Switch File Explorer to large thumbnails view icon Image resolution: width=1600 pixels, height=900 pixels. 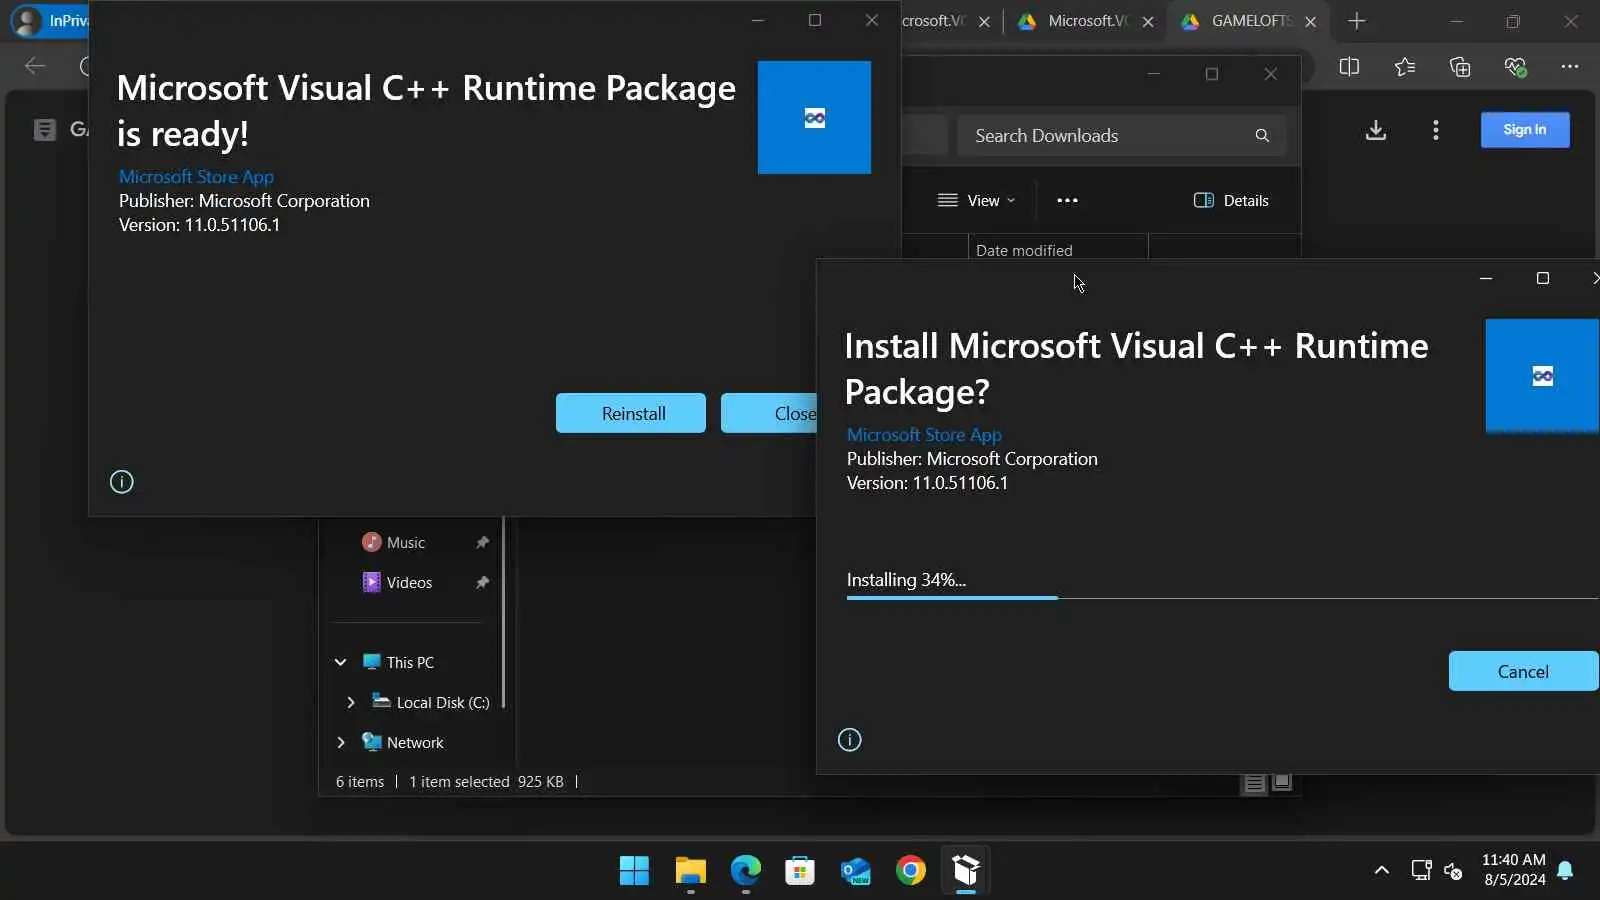(1282, 783)
